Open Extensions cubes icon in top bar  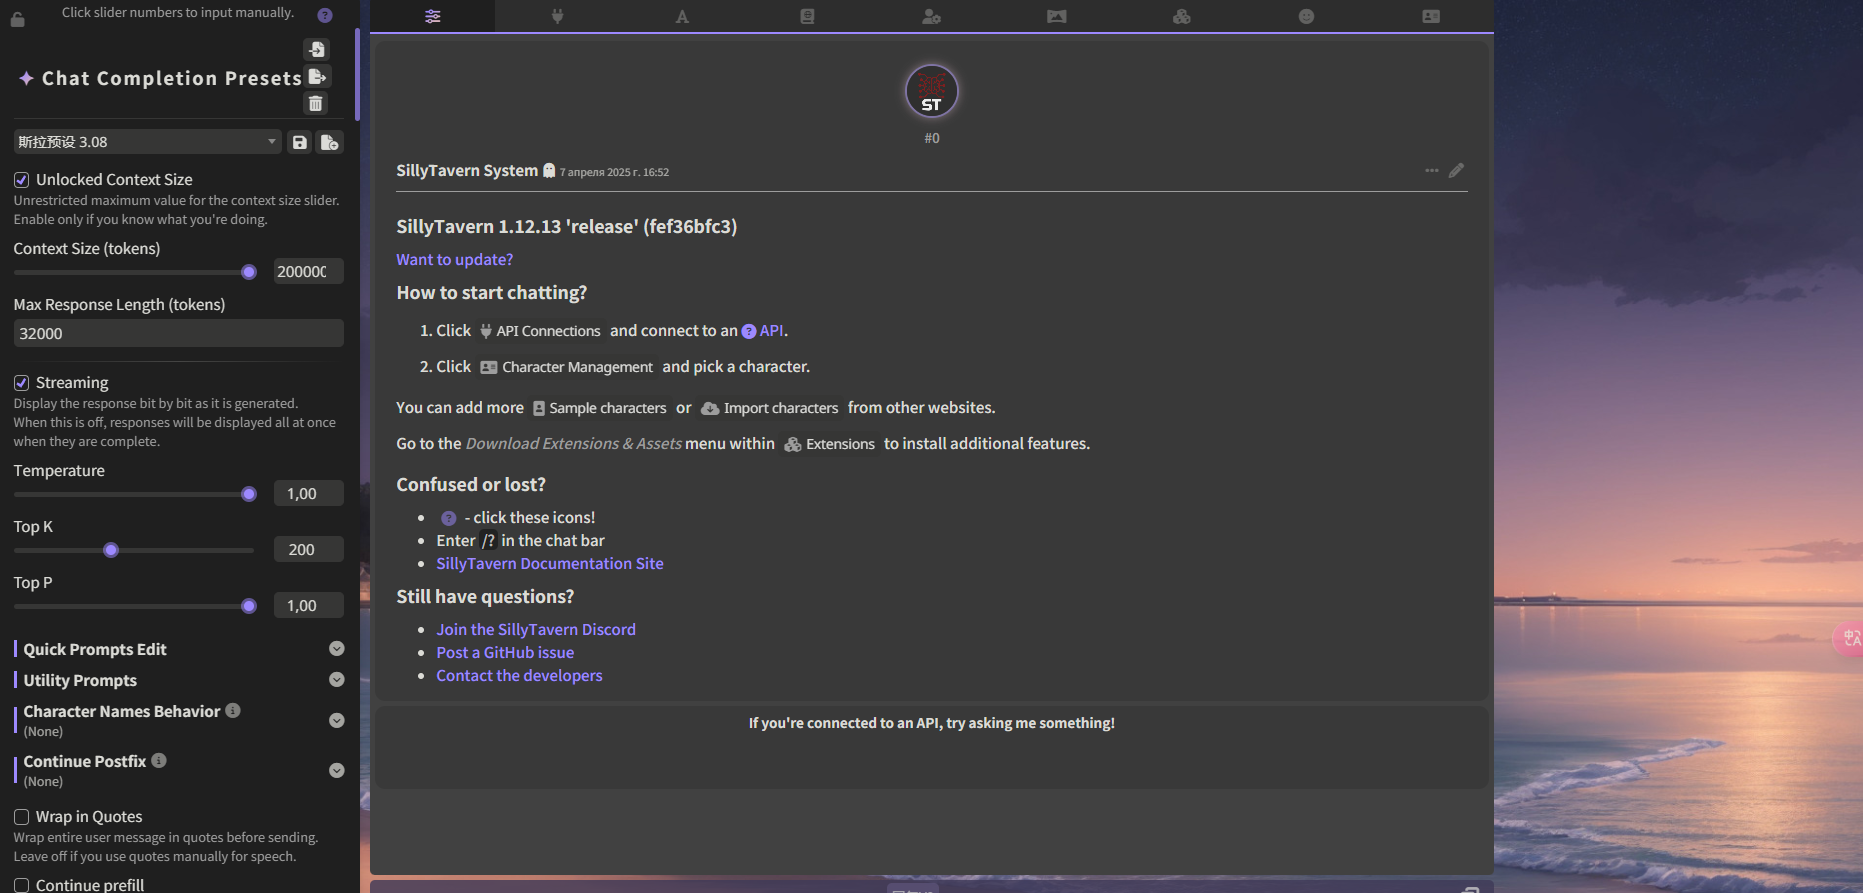pos(1181,16)
